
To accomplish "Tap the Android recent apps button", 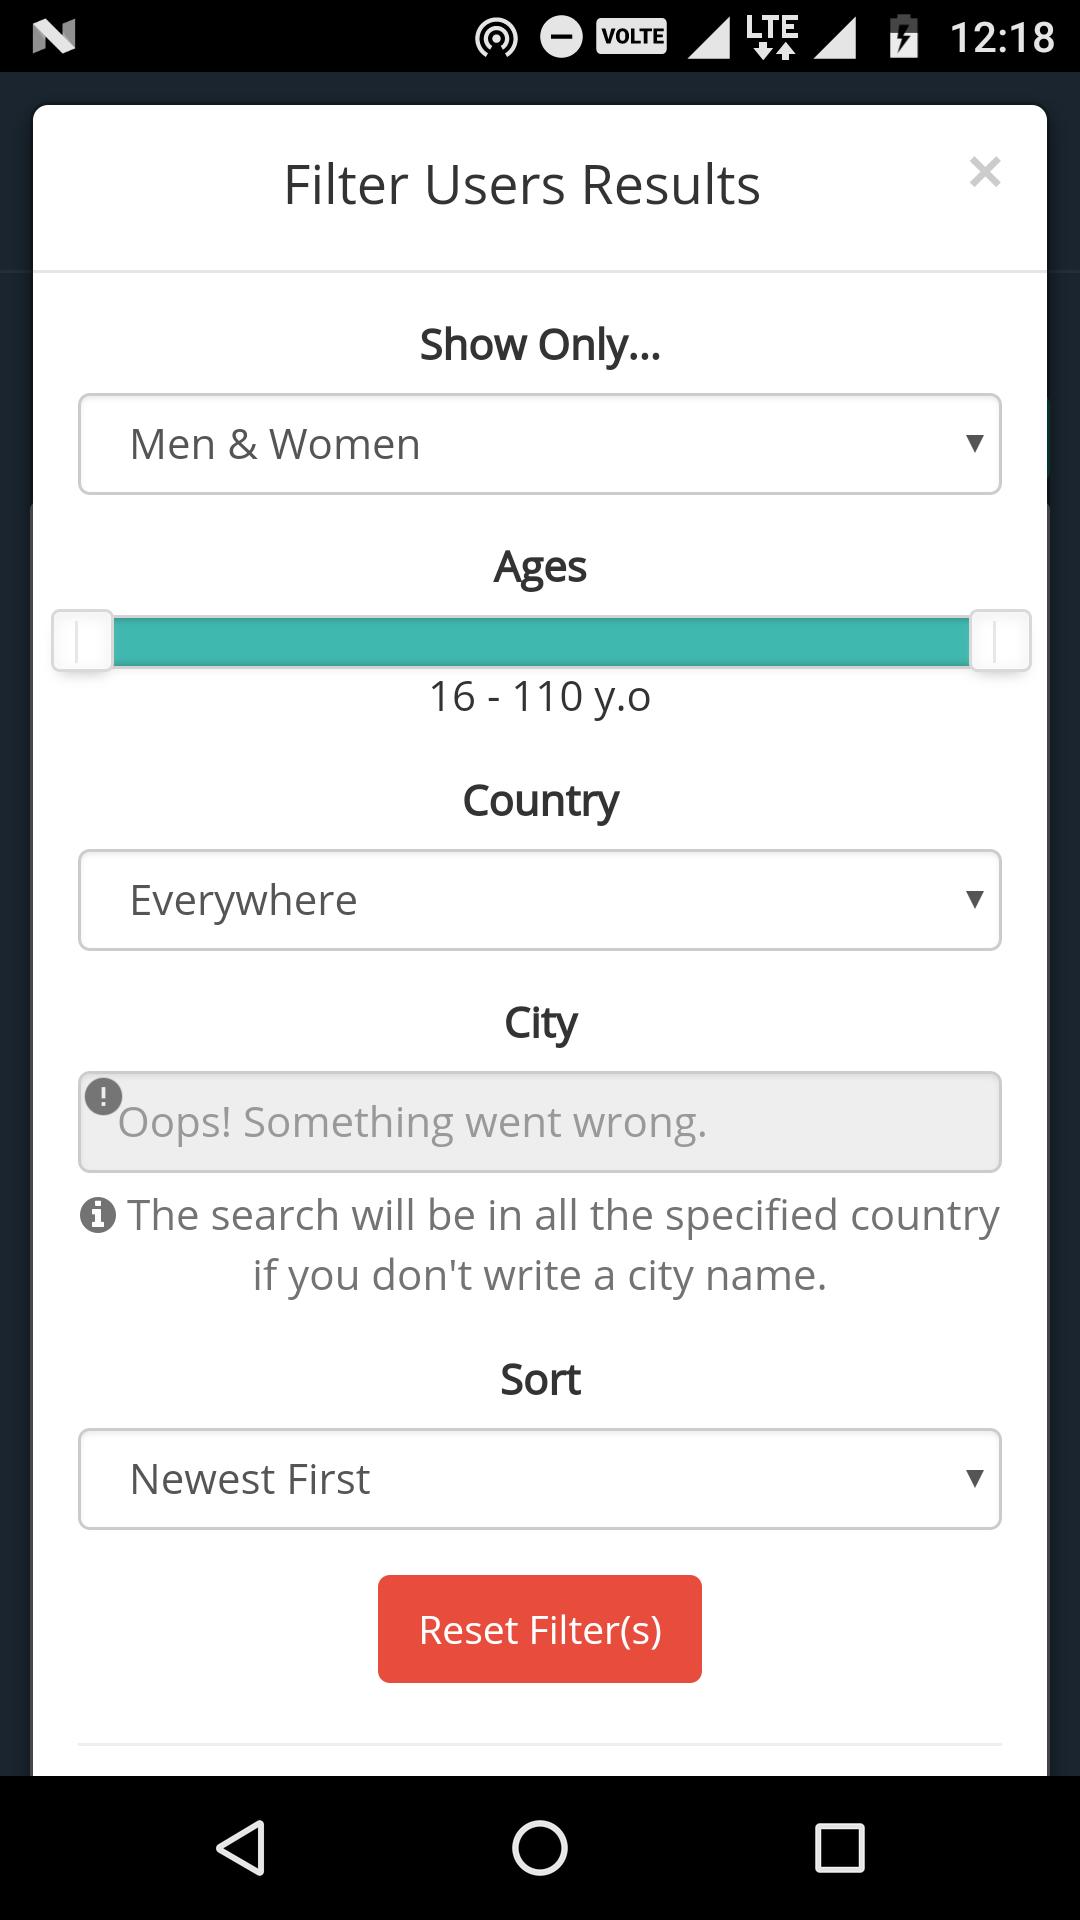I will (x=839, y=1847).
